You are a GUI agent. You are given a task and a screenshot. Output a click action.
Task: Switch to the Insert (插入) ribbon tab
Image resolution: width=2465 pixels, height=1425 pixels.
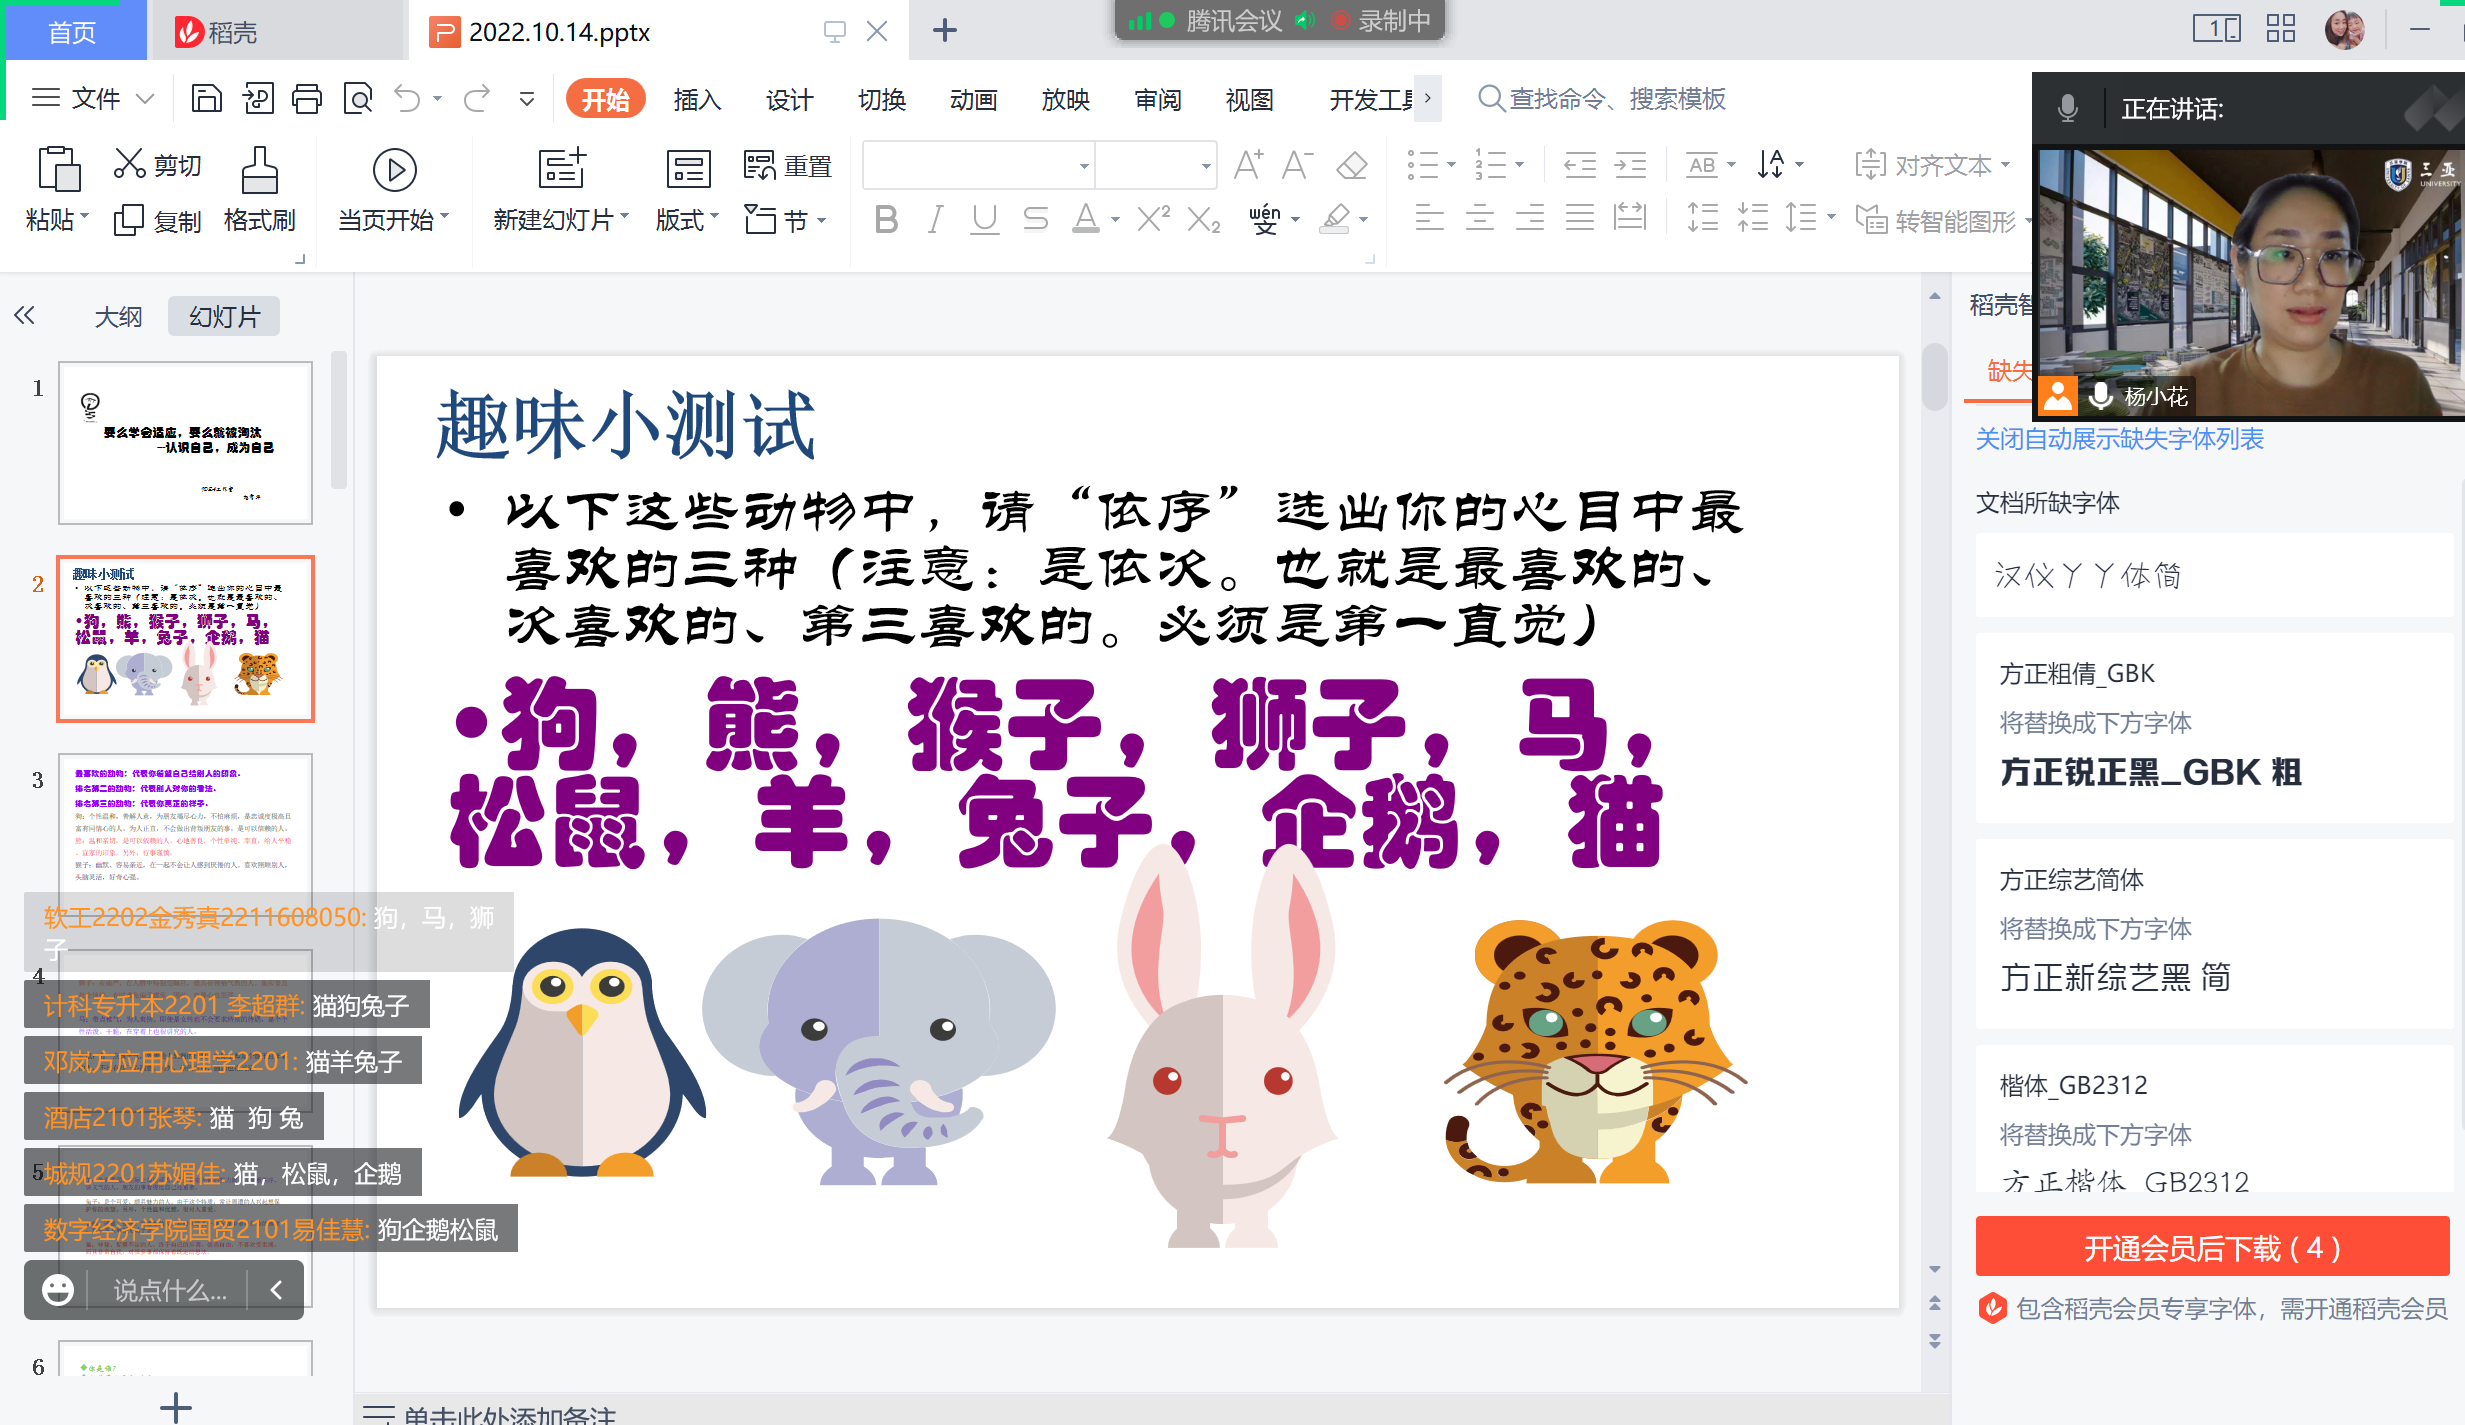pos(697,100)
